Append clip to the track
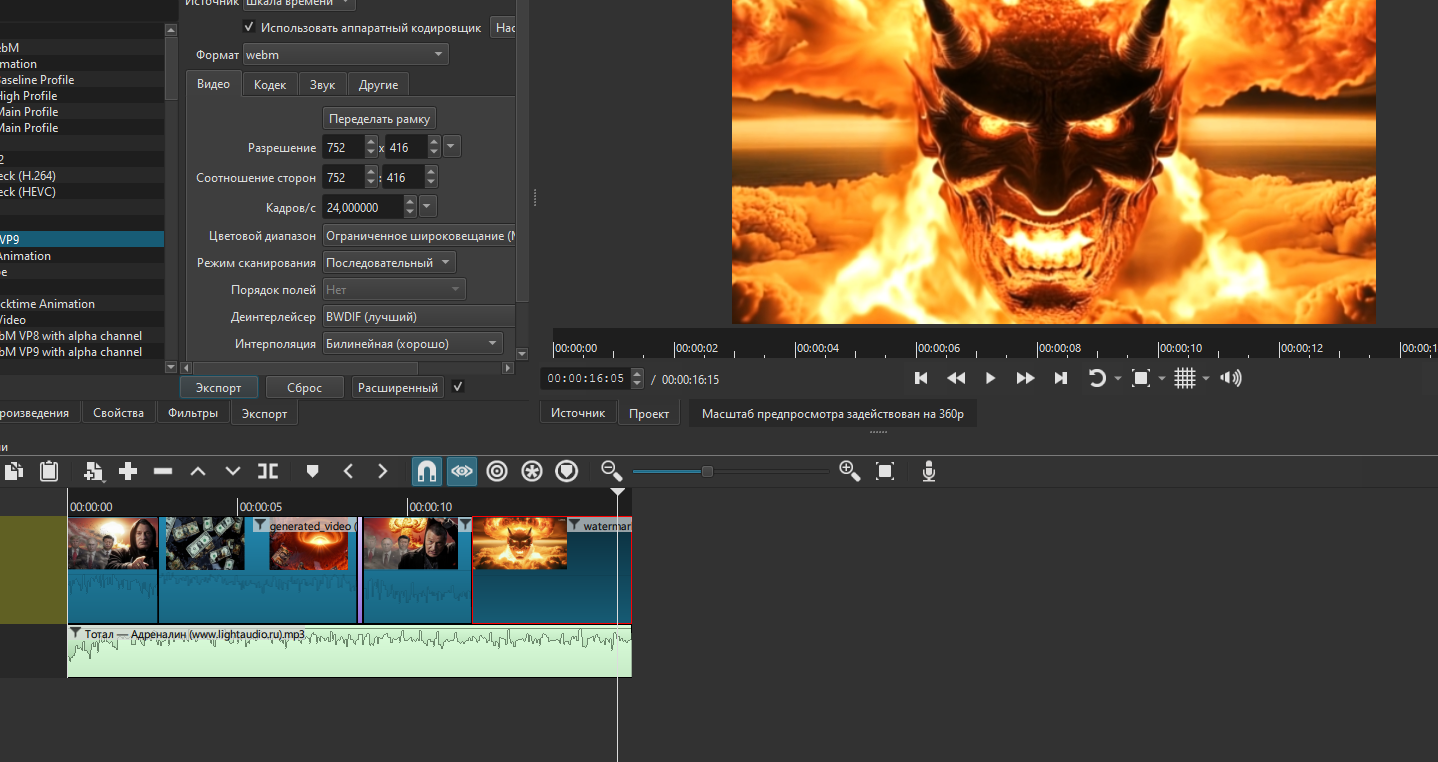 click(128, 471)
